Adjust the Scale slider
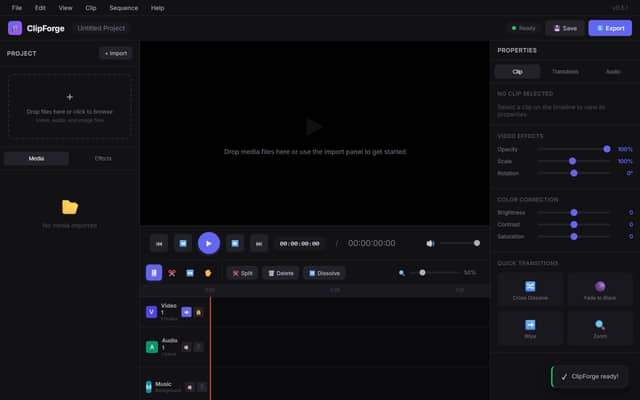Image resolution: width=640 pixels, height=400 pixels. pyautogui.click(x=573, y=161)
